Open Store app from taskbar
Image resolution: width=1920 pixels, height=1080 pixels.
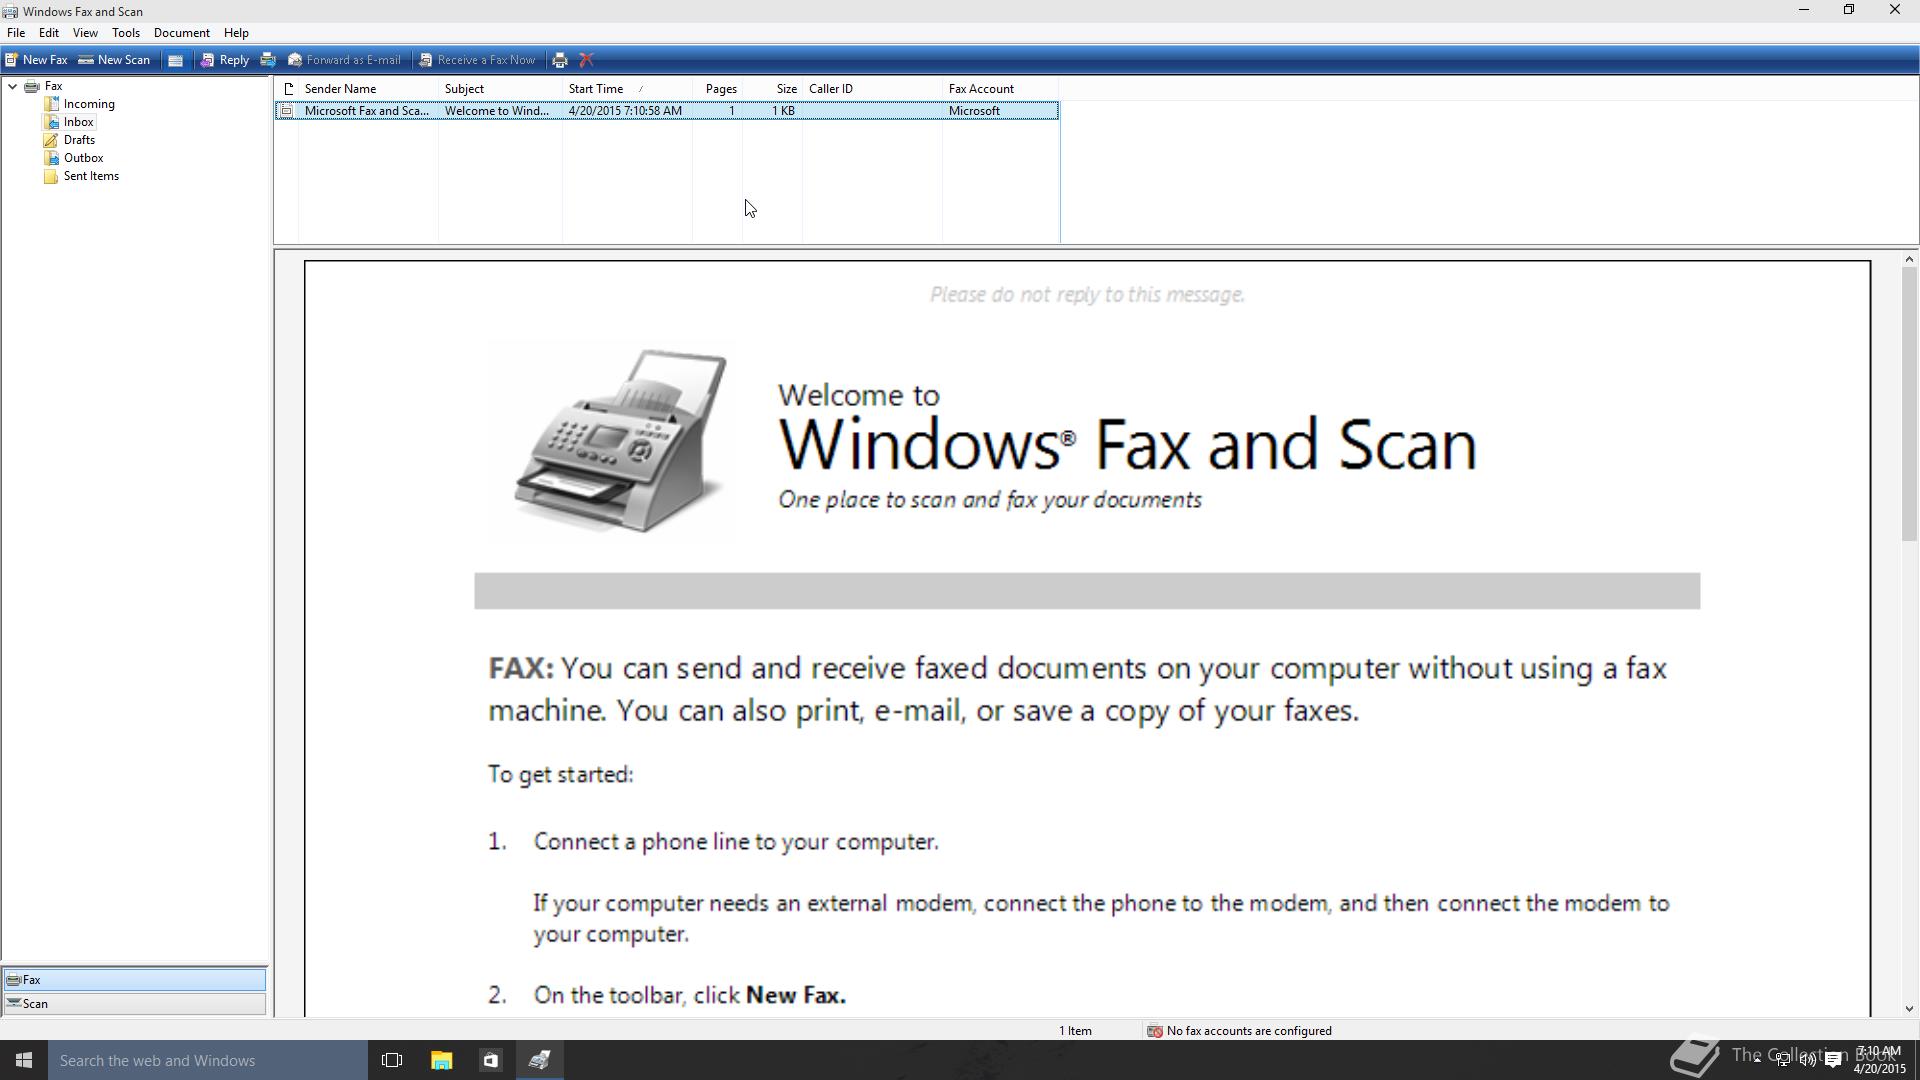pyautogui.click(x=490, y=1060)
